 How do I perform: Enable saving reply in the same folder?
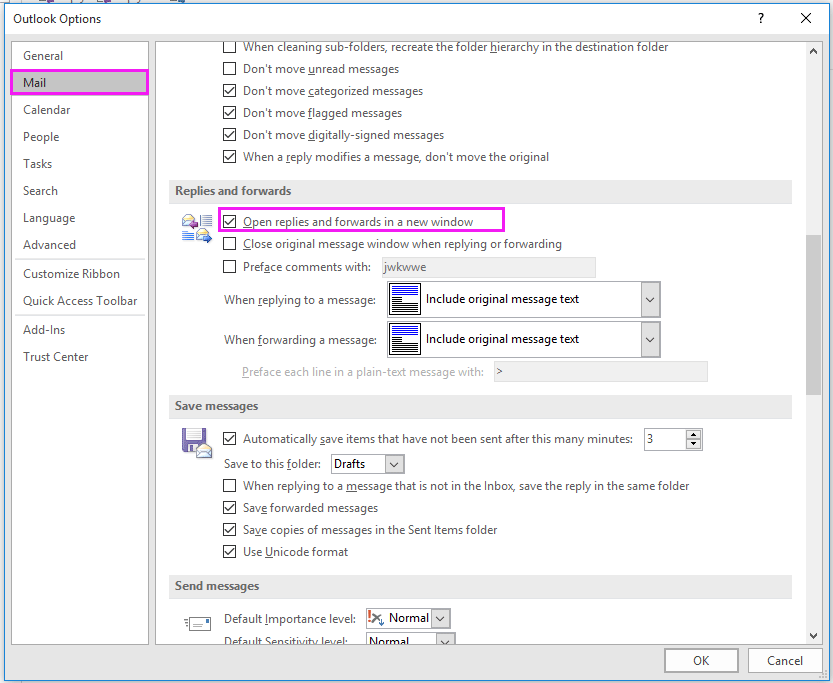coord(230,486)
